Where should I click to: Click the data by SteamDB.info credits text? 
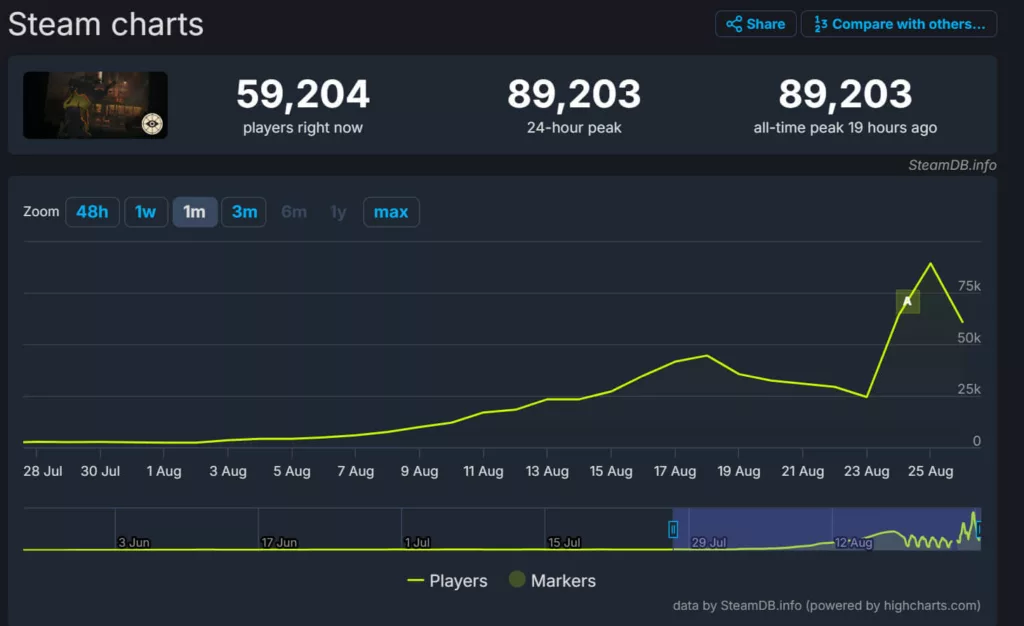tap(827, 606)
